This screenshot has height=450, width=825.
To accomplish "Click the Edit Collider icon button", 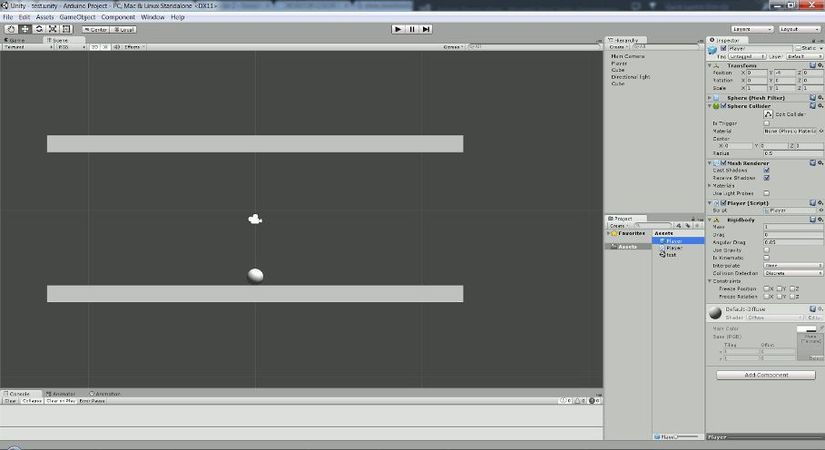I will [x=768, y=114].
